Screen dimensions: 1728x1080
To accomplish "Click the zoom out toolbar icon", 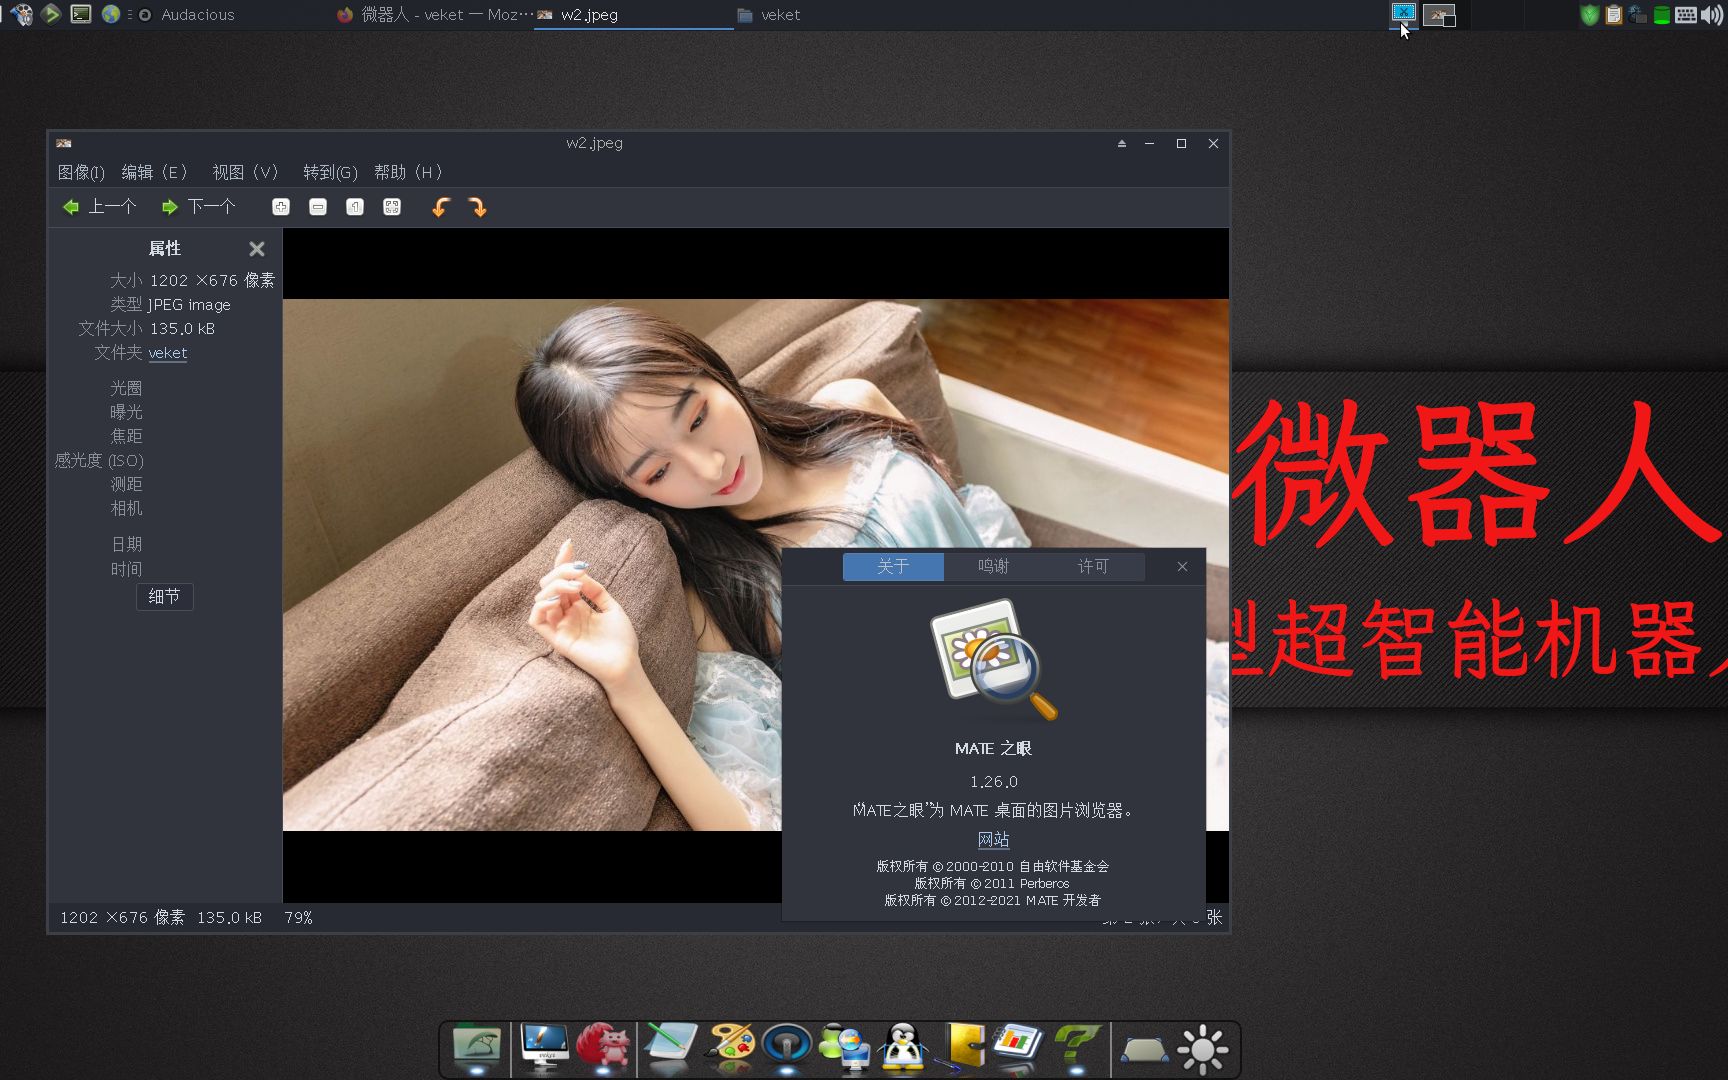I will pos(318,207).
